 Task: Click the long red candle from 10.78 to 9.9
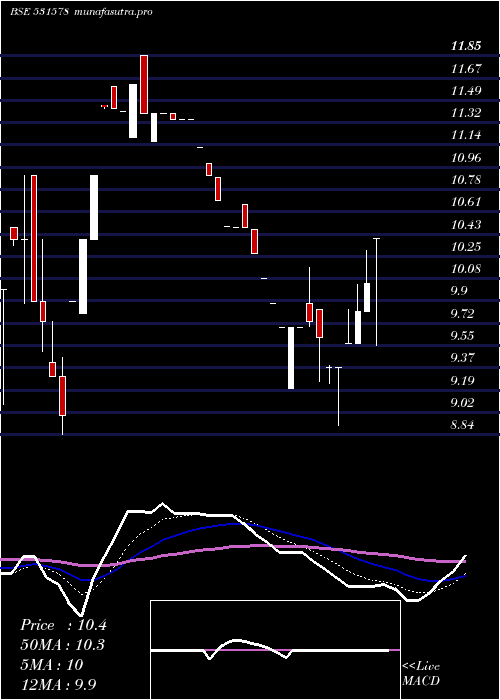34,239
